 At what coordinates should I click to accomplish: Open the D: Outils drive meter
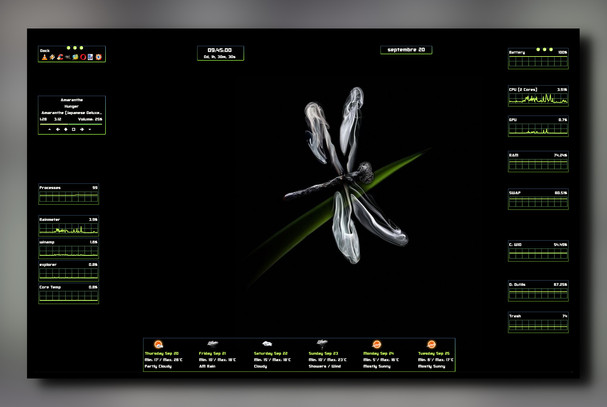coord(538,291)
